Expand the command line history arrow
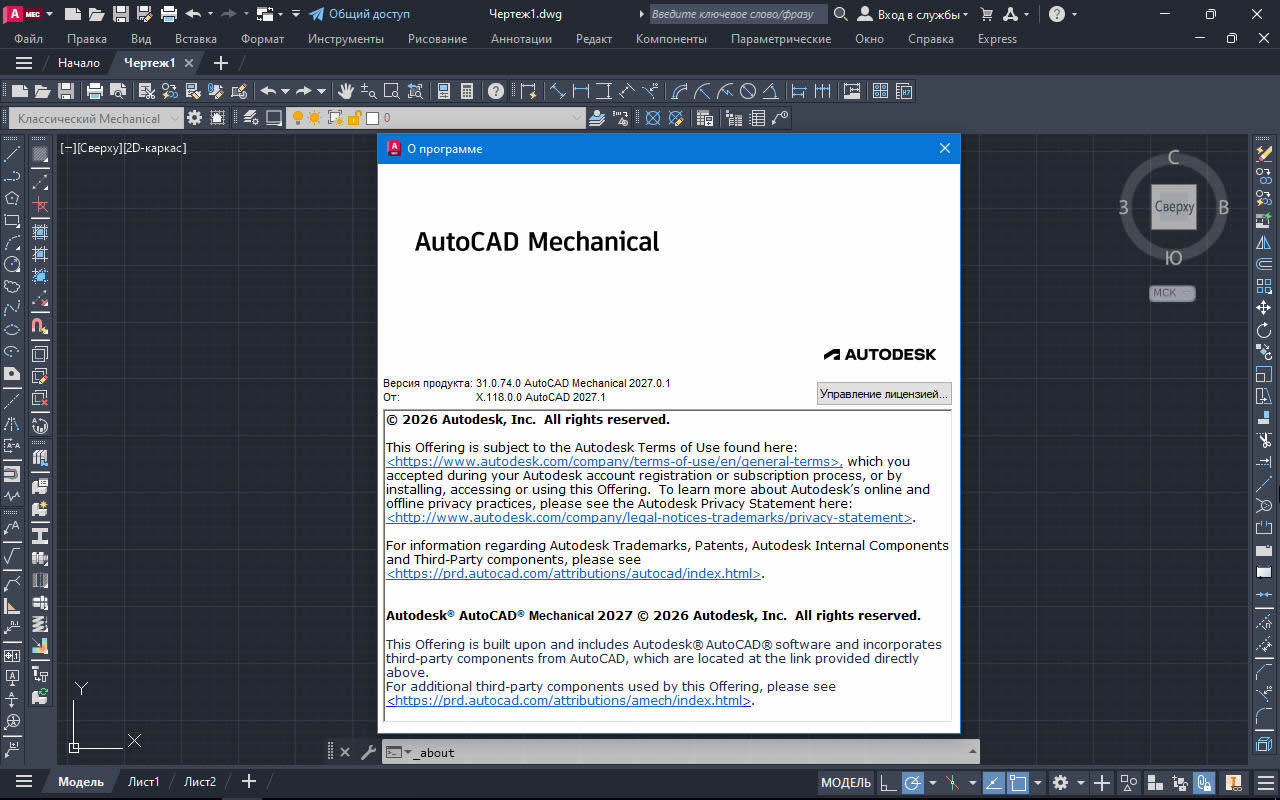 click(x=972, y=752)
